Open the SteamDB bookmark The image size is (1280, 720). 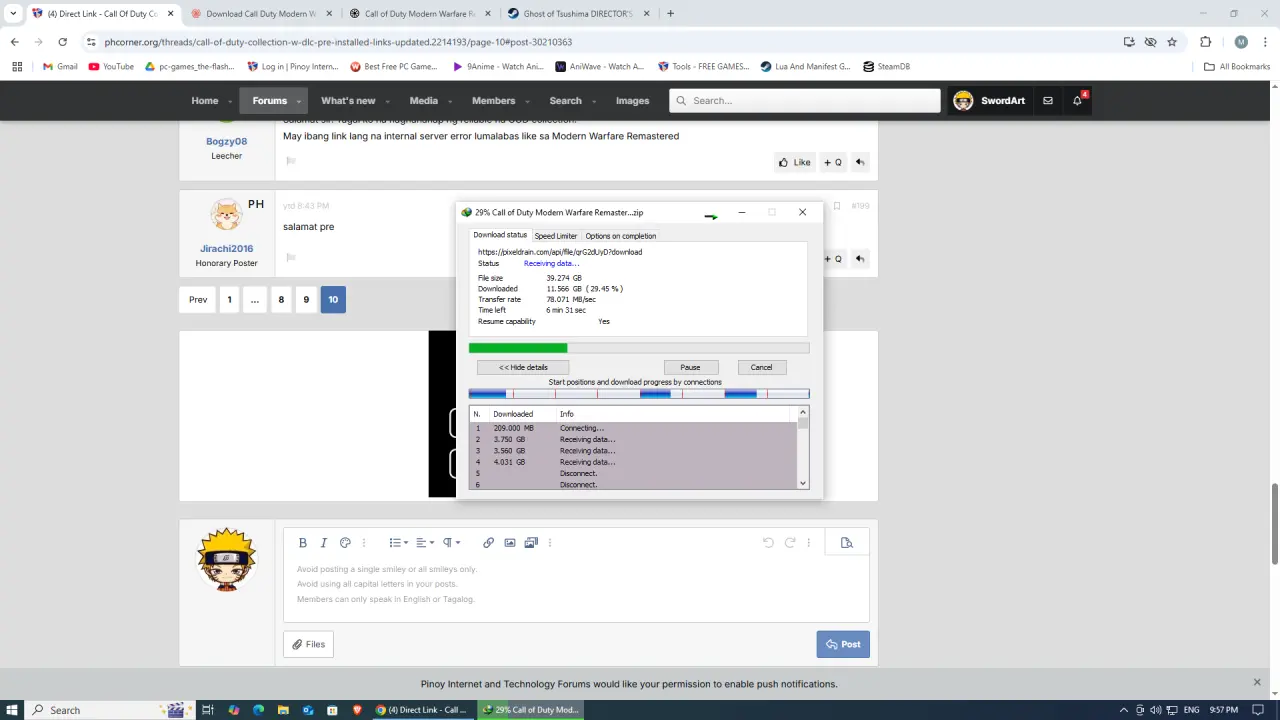tap(887, 67)
